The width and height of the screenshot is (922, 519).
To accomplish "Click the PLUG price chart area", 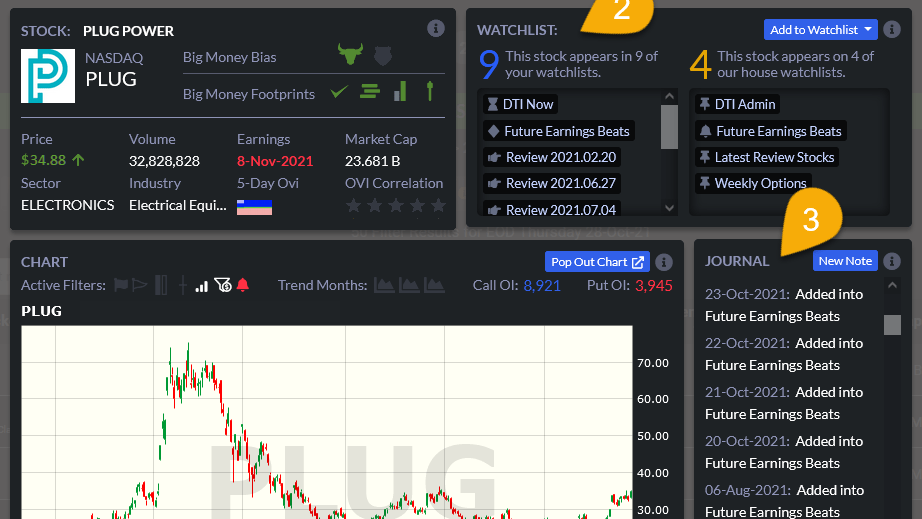I will pos(327,422).
